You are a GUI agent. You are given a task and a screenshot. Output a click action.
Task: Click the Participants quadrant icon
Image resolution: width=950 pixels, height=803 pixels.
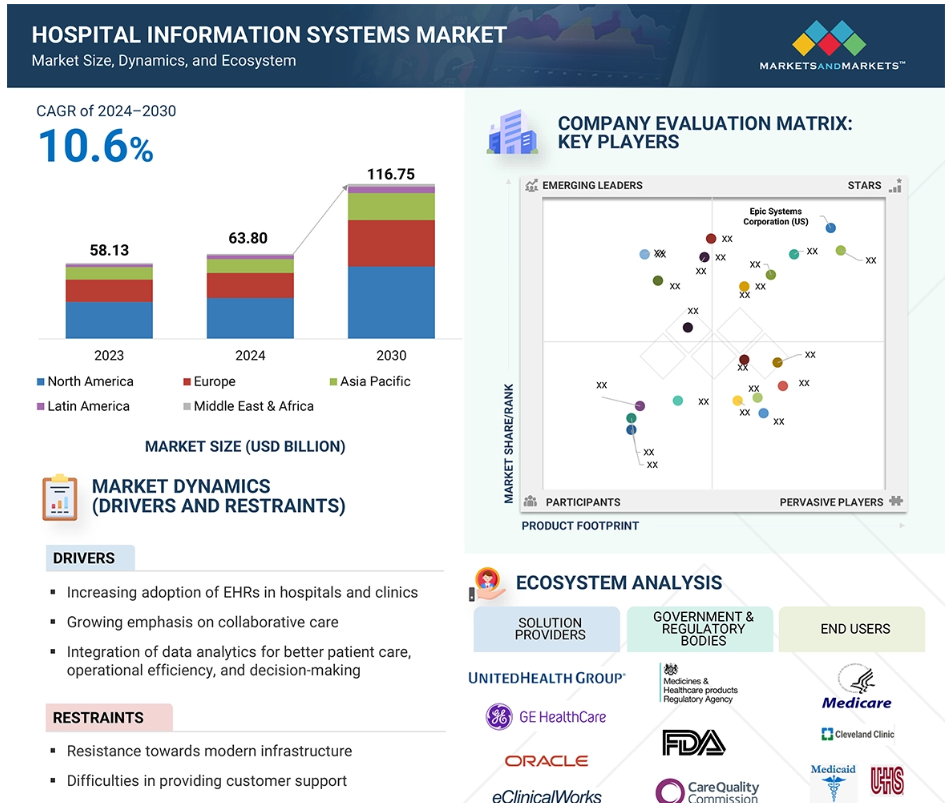click(x=530, y=501)
